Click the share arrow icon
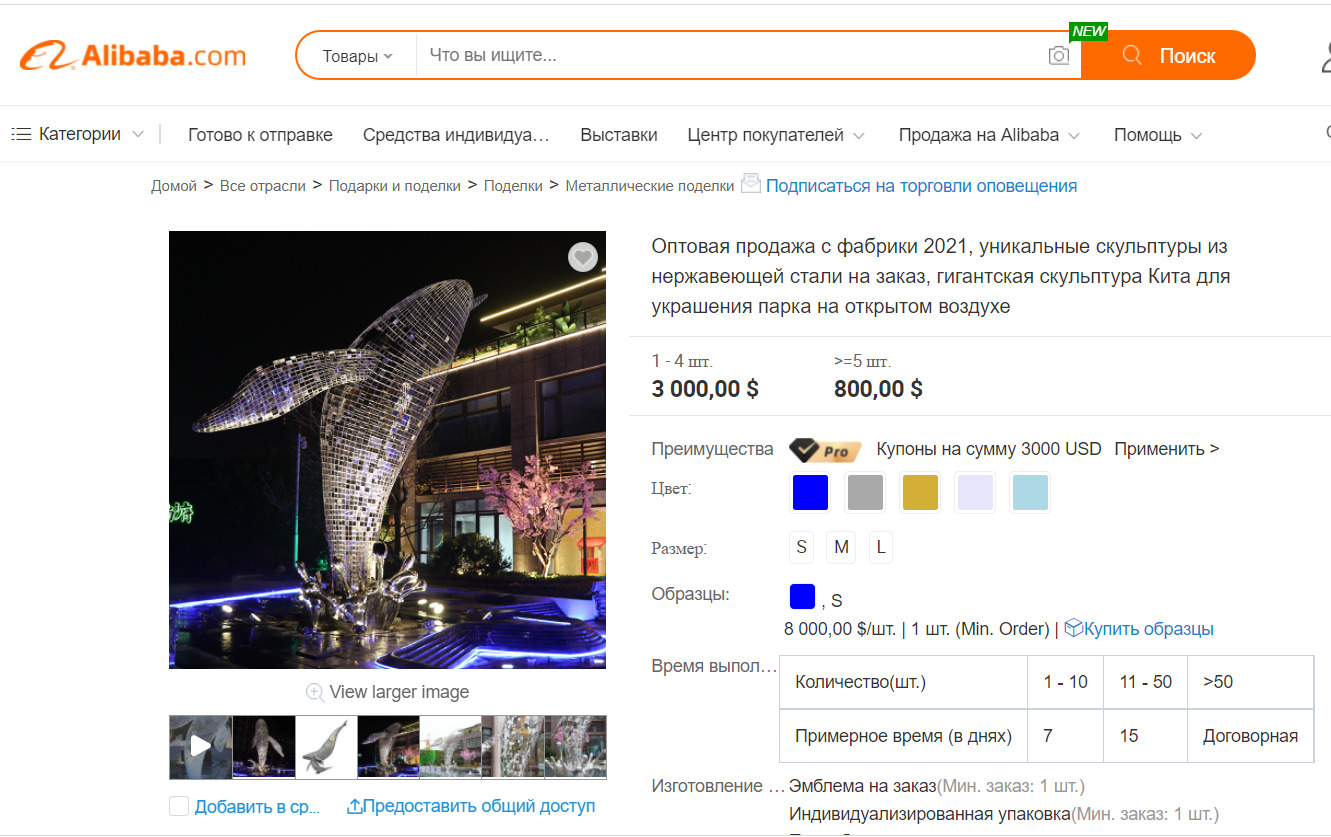Viewport: 1331px width, 837px height. tap(354, 806)
